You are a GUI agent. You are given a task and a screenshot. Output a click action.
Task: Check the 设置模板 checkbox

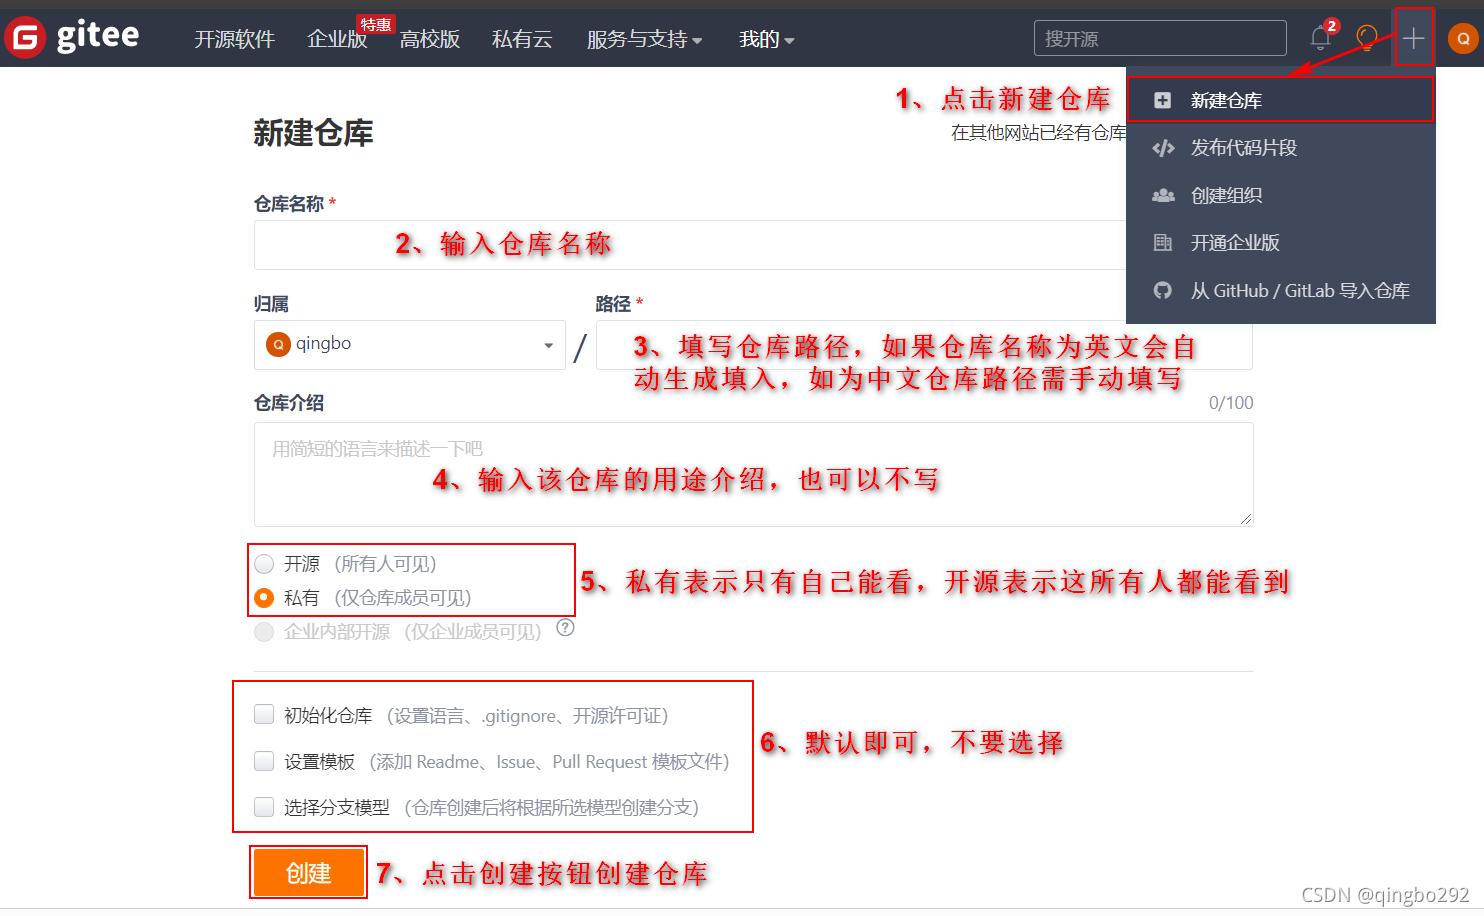[264, 761]
